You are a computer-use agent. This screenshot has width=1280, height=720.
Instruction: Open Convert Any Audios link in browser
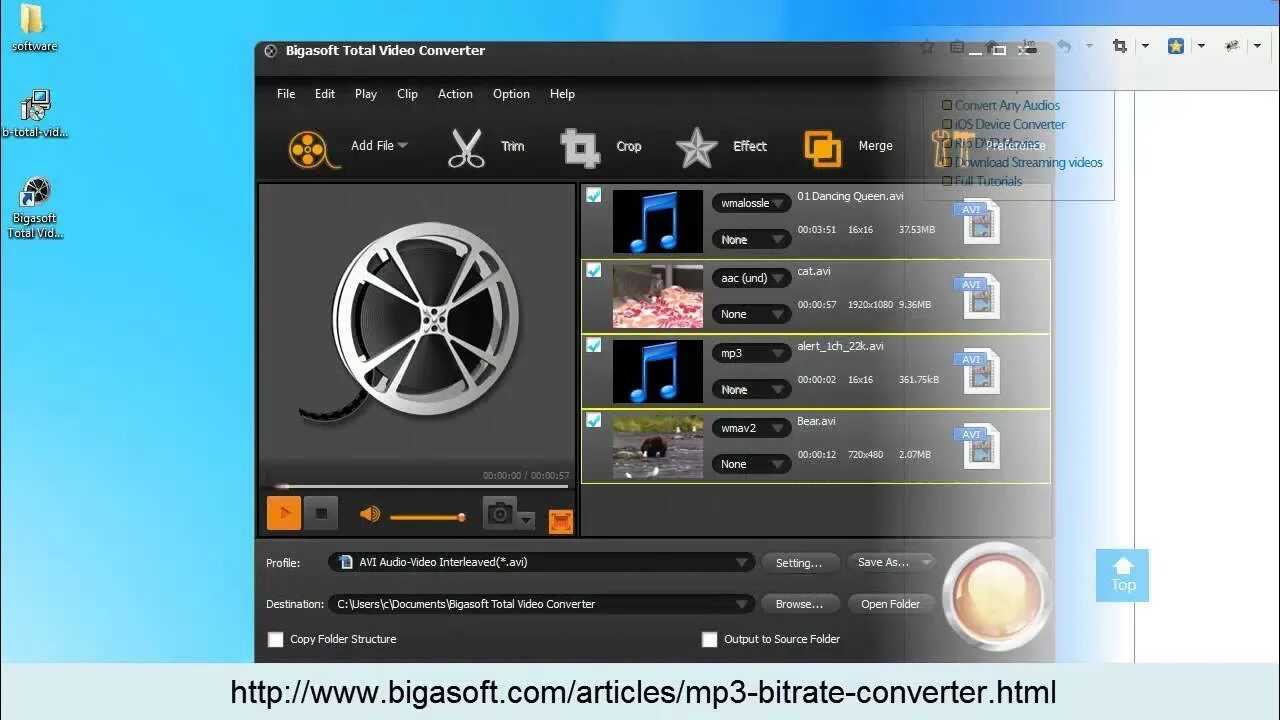click(1007, 105)
